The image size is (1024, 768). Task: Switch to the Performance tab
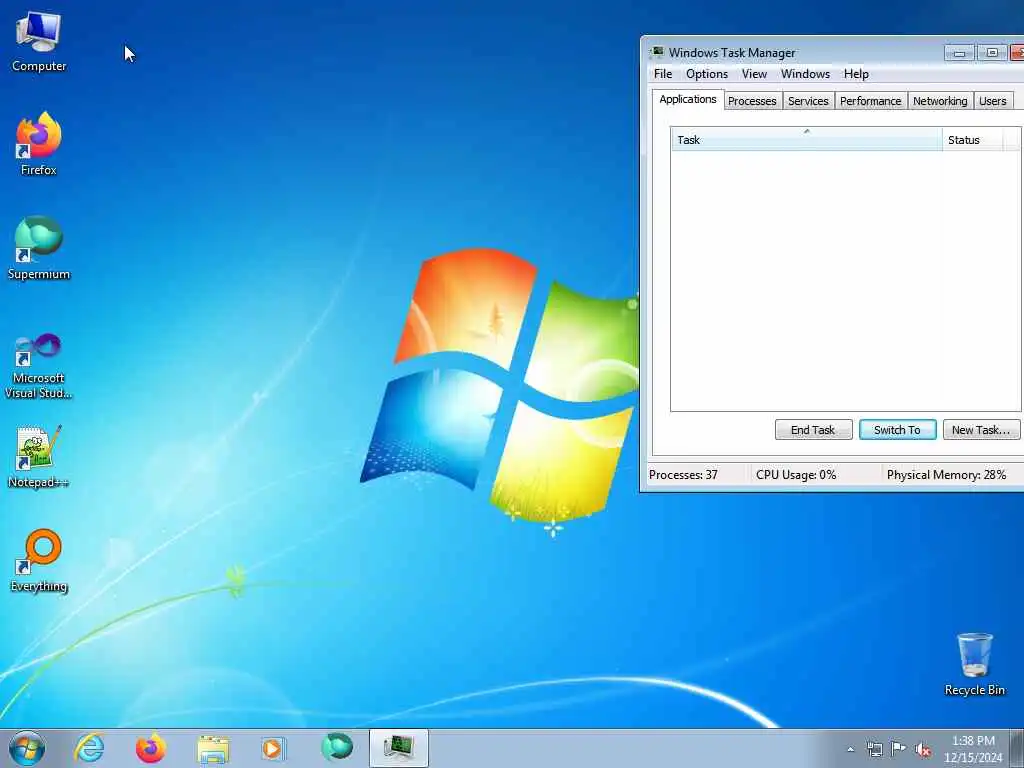(871, 101)
